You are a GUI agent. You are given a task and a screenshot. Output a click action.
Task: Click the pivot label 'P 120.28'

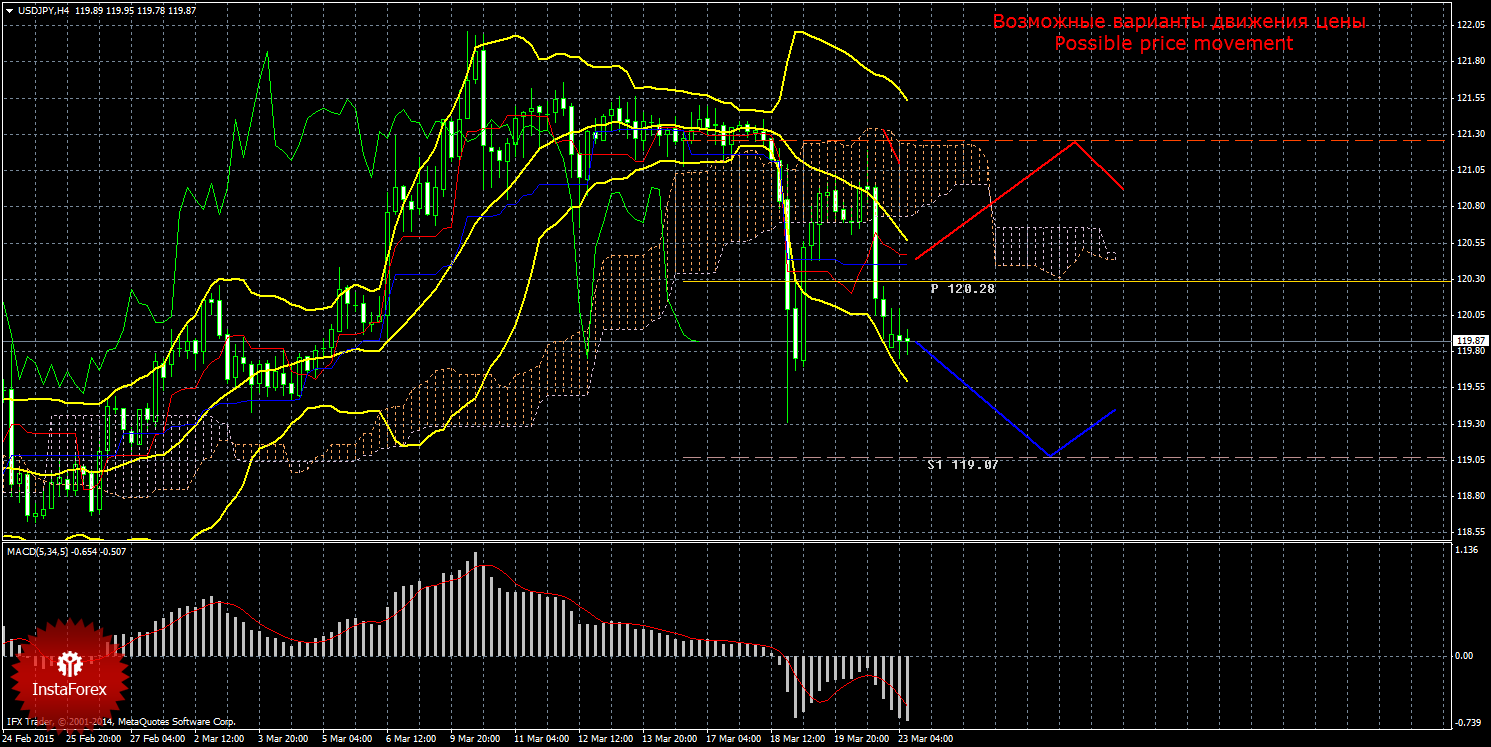(x=963, y=288)
